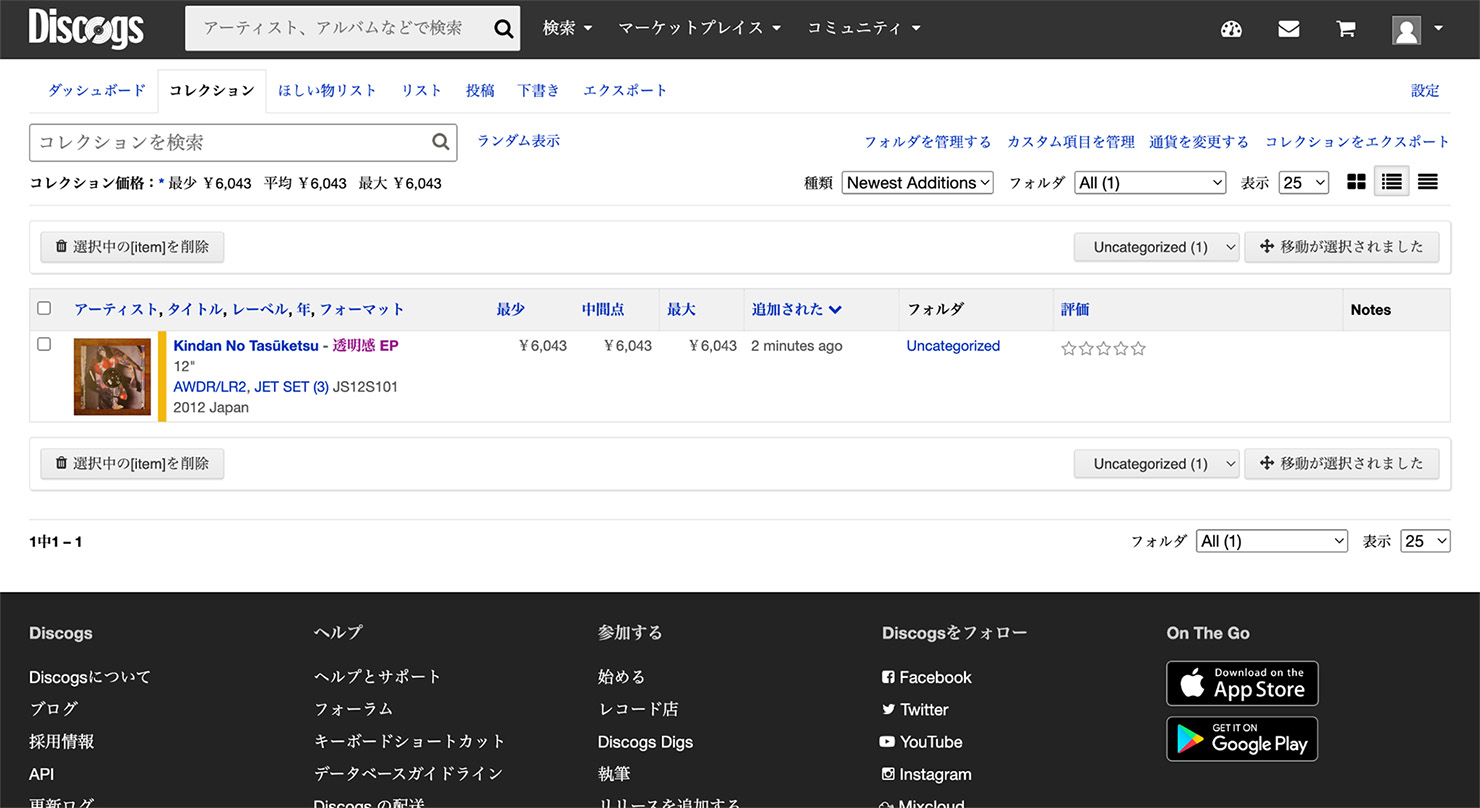Click the lower 選択中の[item]を削除 button
The image size is (1480, 808).
[132, 464]
